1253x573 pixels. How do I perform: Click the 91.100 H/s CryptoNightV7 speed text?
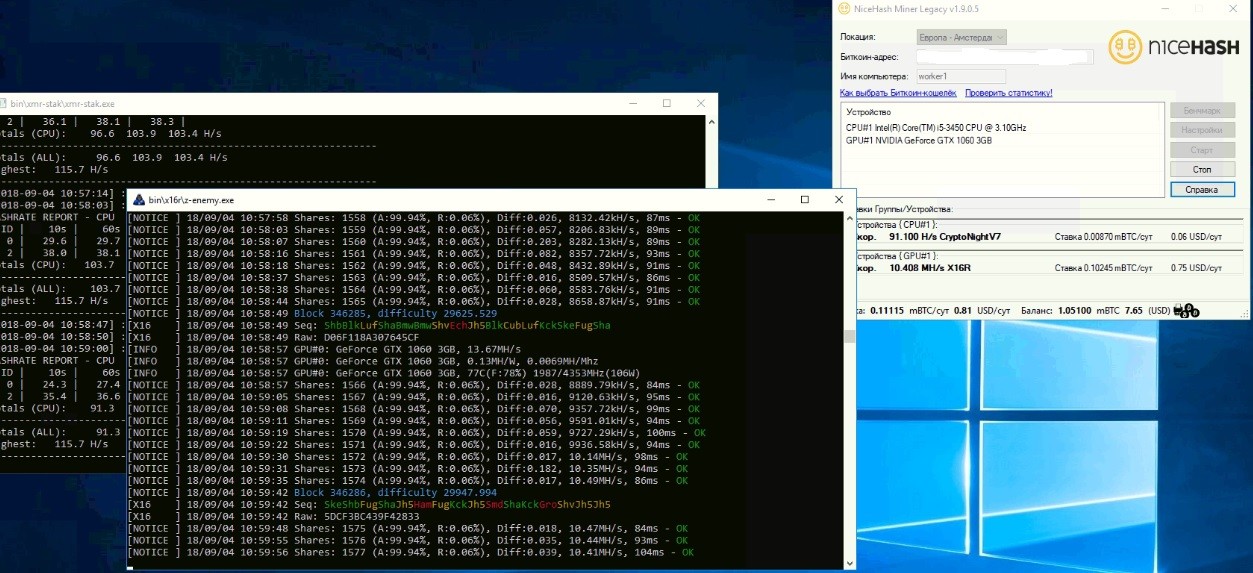click(x=945, y=237)
